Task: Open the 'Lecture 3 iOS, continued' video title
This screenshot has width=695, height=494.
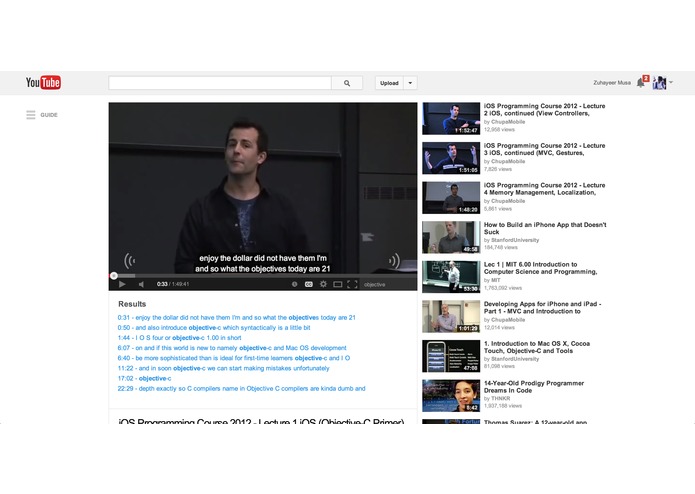Action: pyautogui.click(x=544, y=149)
